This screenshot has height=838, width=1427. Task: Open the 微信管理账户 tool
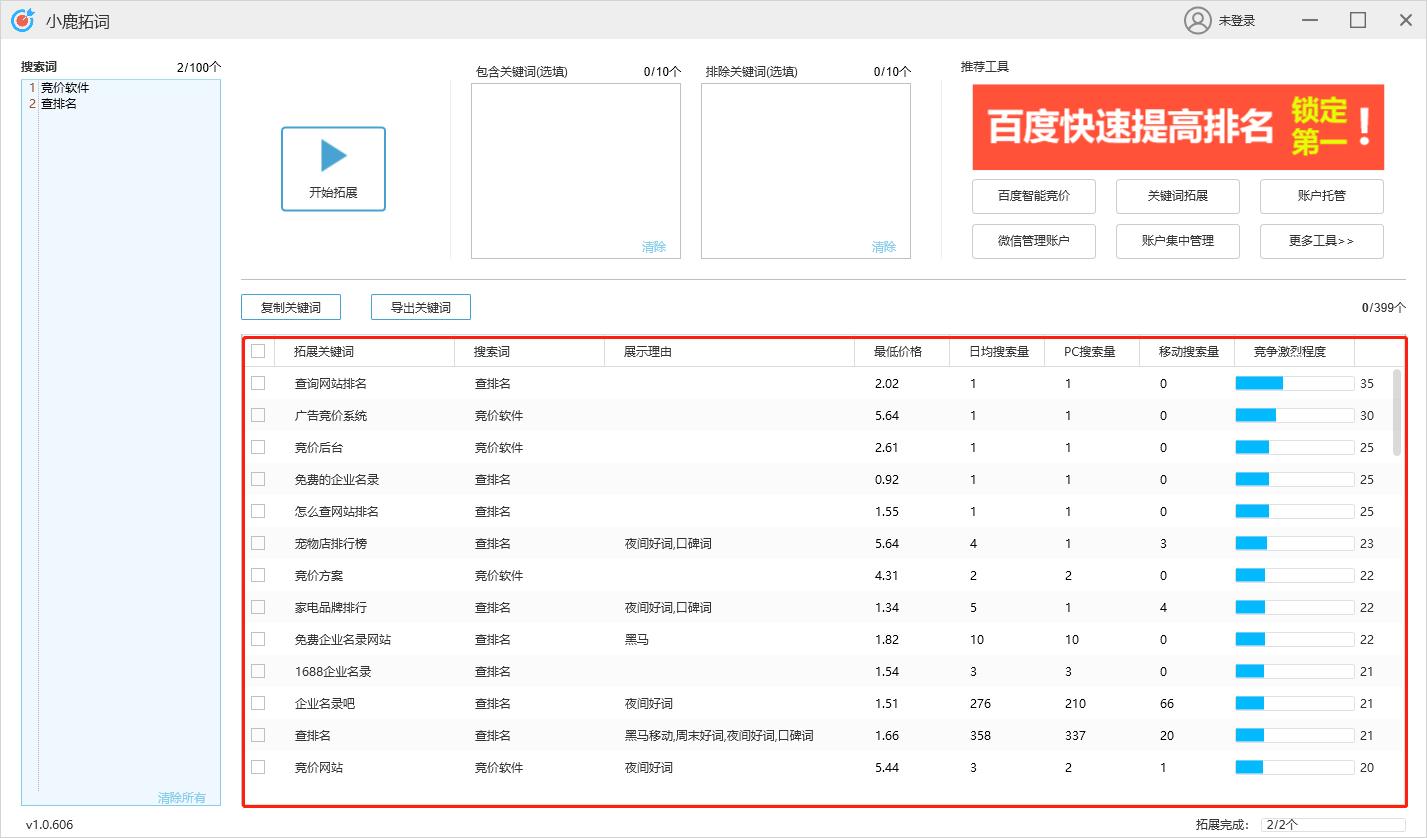point(1034,241)
